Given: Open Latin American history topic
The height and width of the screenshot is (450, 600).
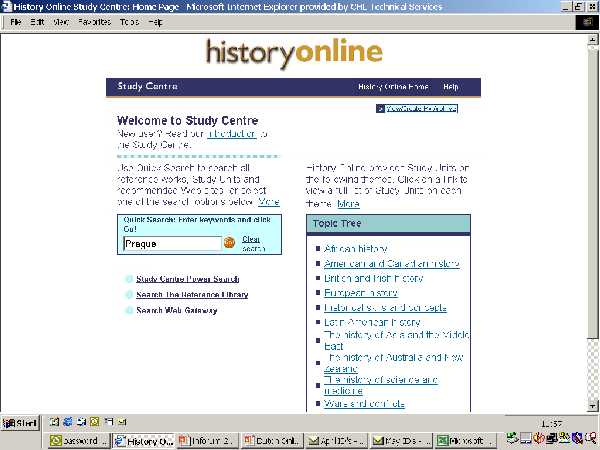Looking at the screenshot, I should [x=372, y=322].
